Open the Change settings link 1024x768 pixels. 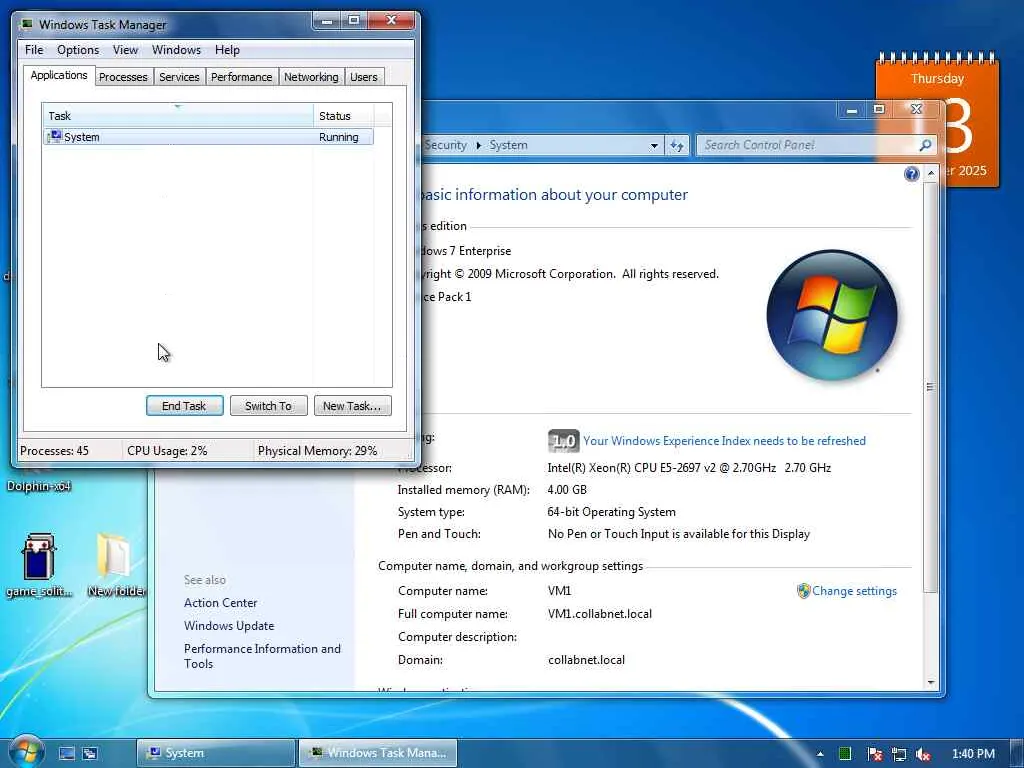(x=854, y=591)
